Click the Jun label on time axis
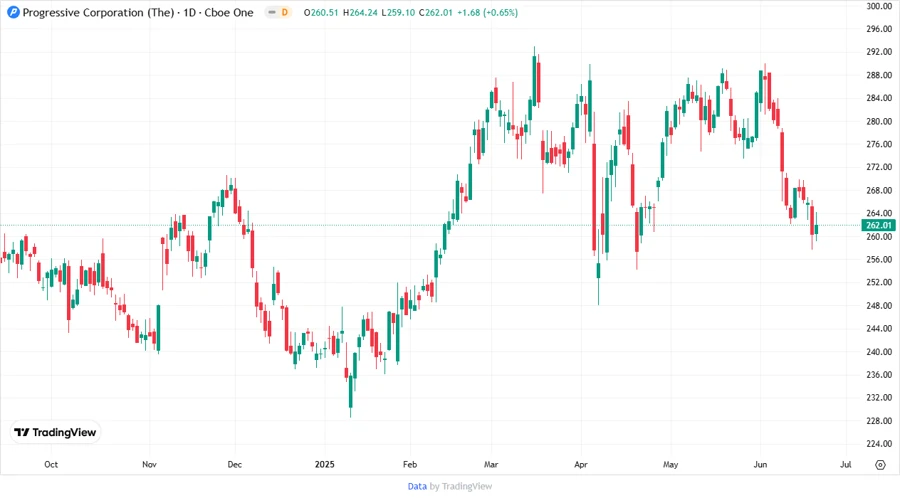Screen dimensions: 900x498 (760, 464)
